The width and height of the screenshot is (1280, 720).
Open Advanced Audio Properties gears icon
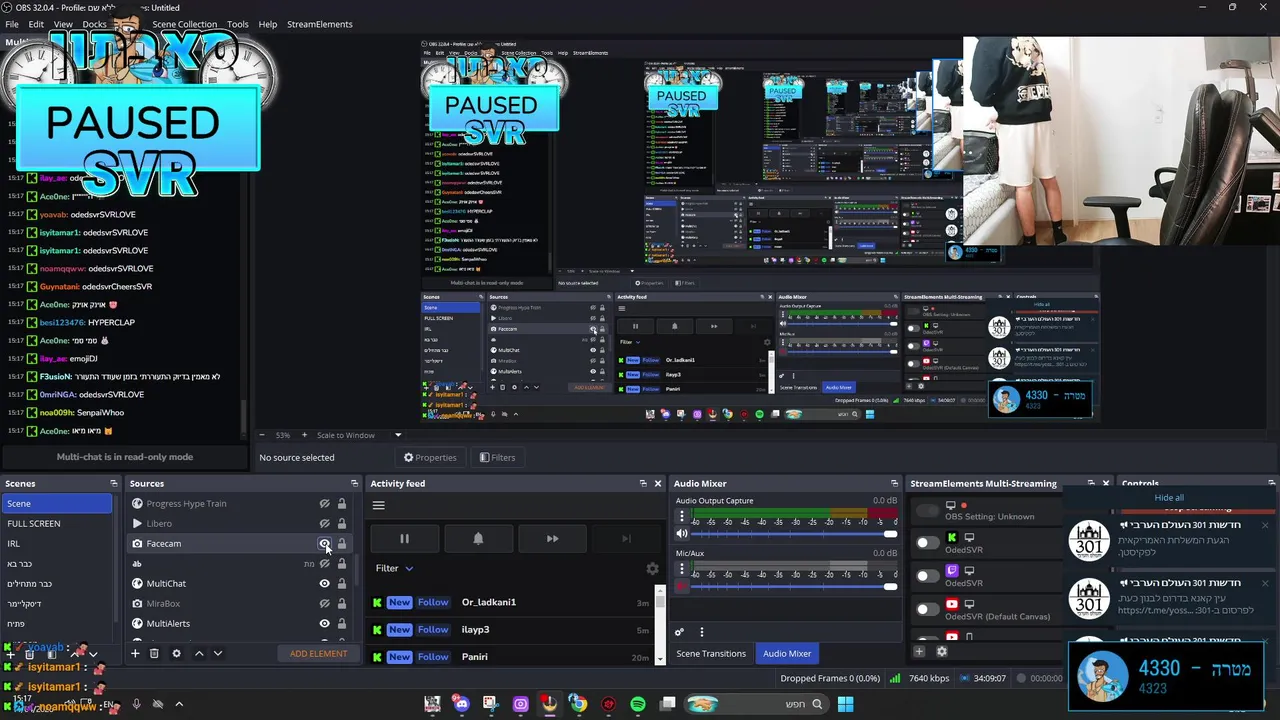[x=679, y=632]
